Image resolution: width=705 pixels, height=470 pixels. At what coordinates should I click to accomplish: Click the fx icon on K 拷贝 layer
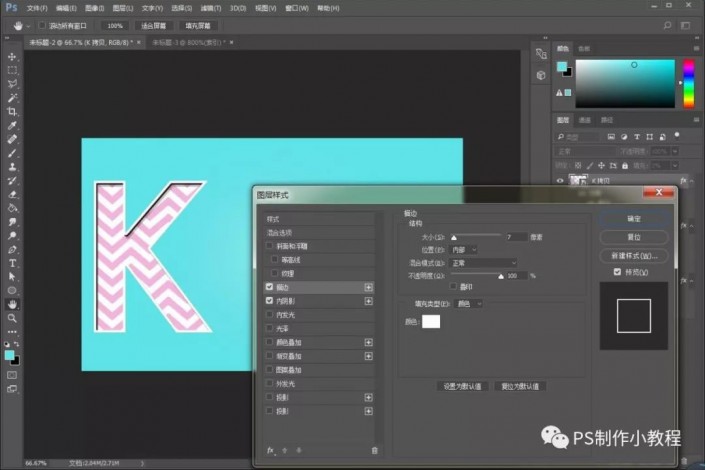point(683,181)
